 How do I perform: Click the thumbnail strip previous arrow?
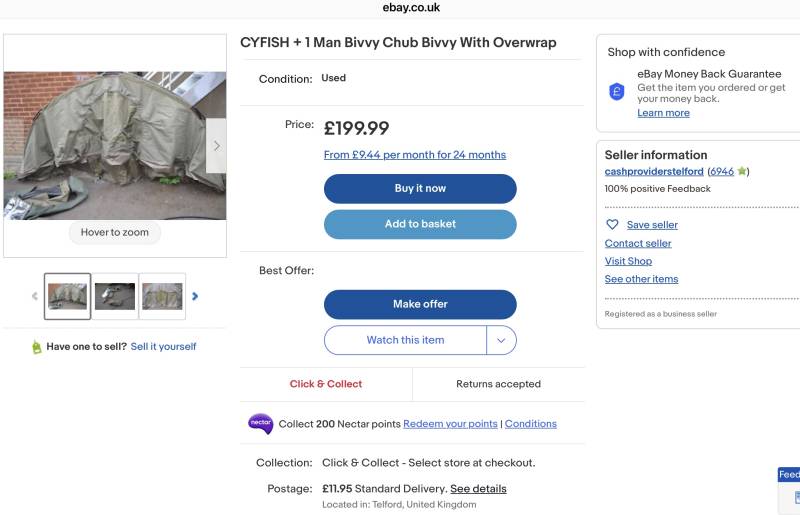pyautogui.click(x=35, y=296)
